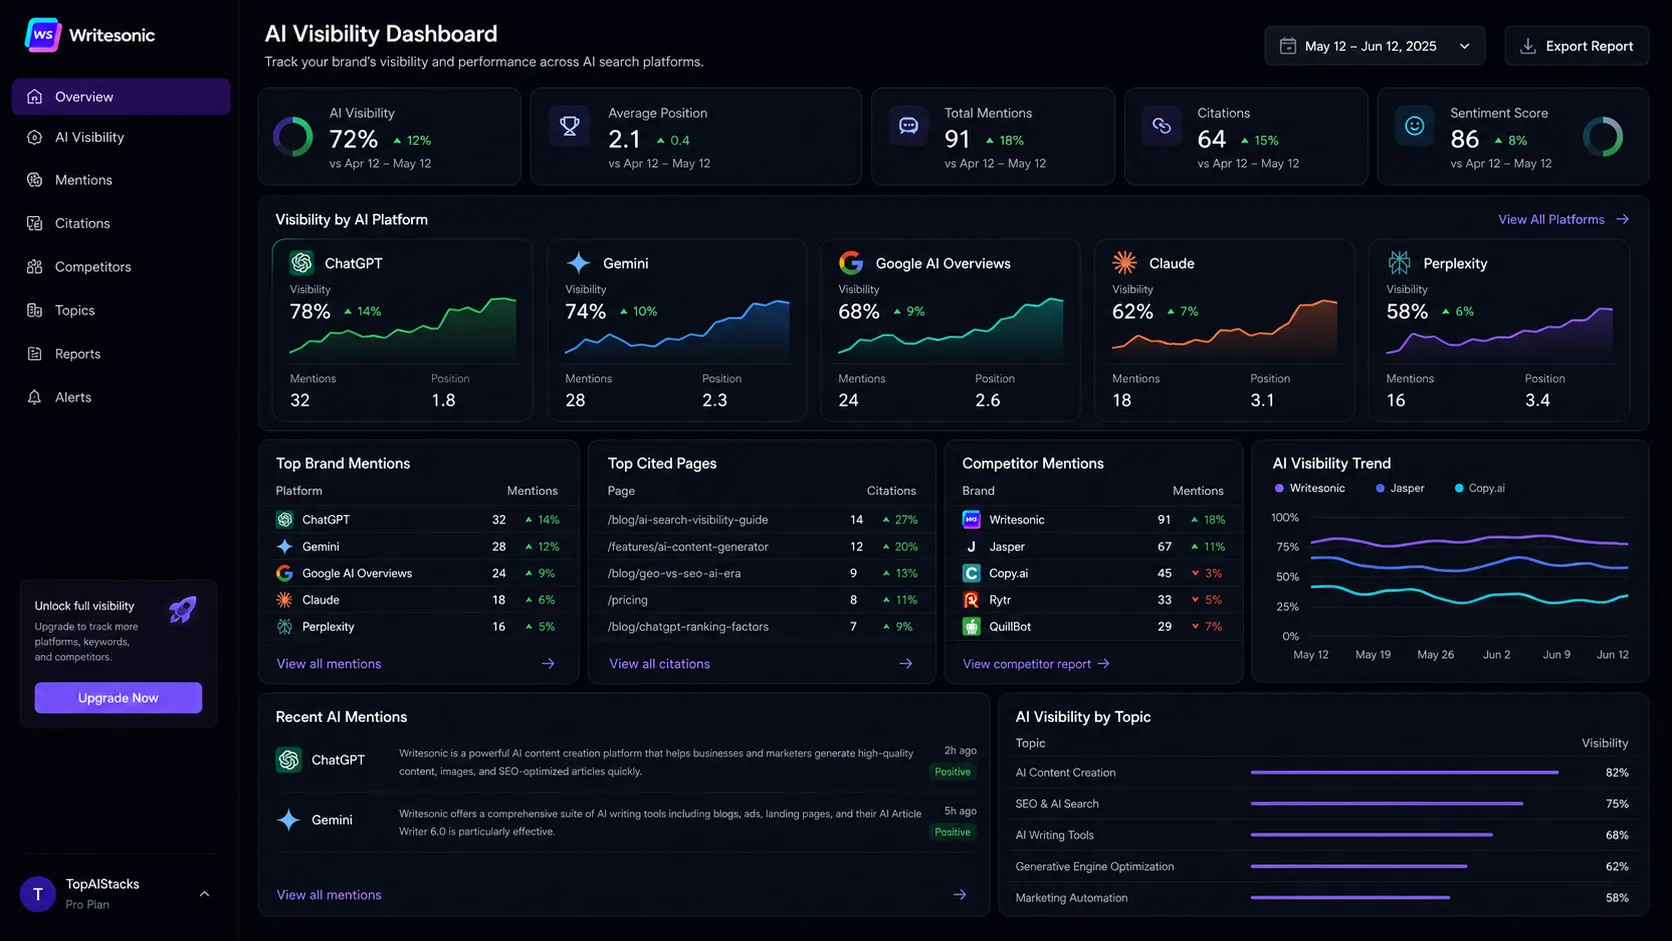The width and height of the screenshot is (1672, 941).
Task: Toggle Jasper series in trend legend
Action: (x=1400, y=488)
